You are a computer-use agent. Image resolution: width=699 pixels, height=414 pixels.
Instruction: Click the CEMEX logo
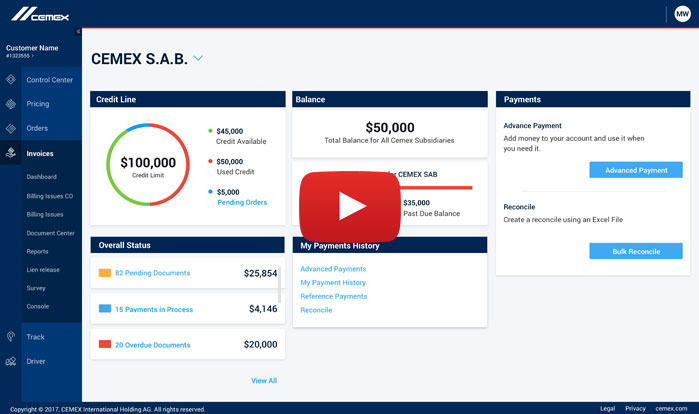coord(40,14)
